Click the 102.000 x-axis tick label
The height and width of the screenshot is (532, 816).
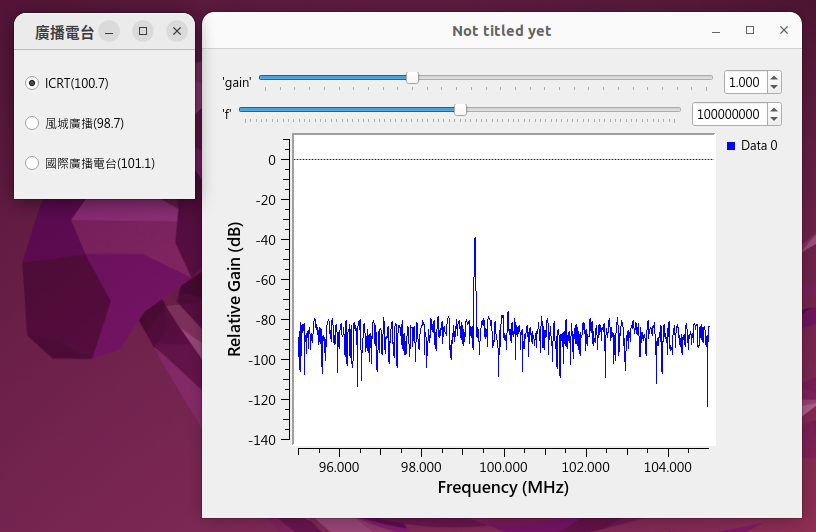click(x=585, y=467)
